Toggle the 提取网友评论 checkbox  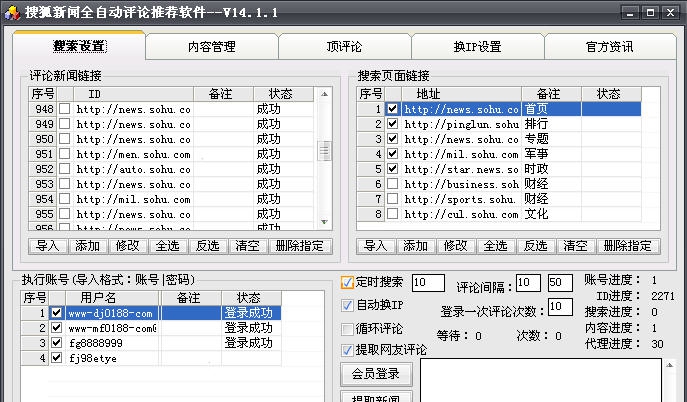347,350
